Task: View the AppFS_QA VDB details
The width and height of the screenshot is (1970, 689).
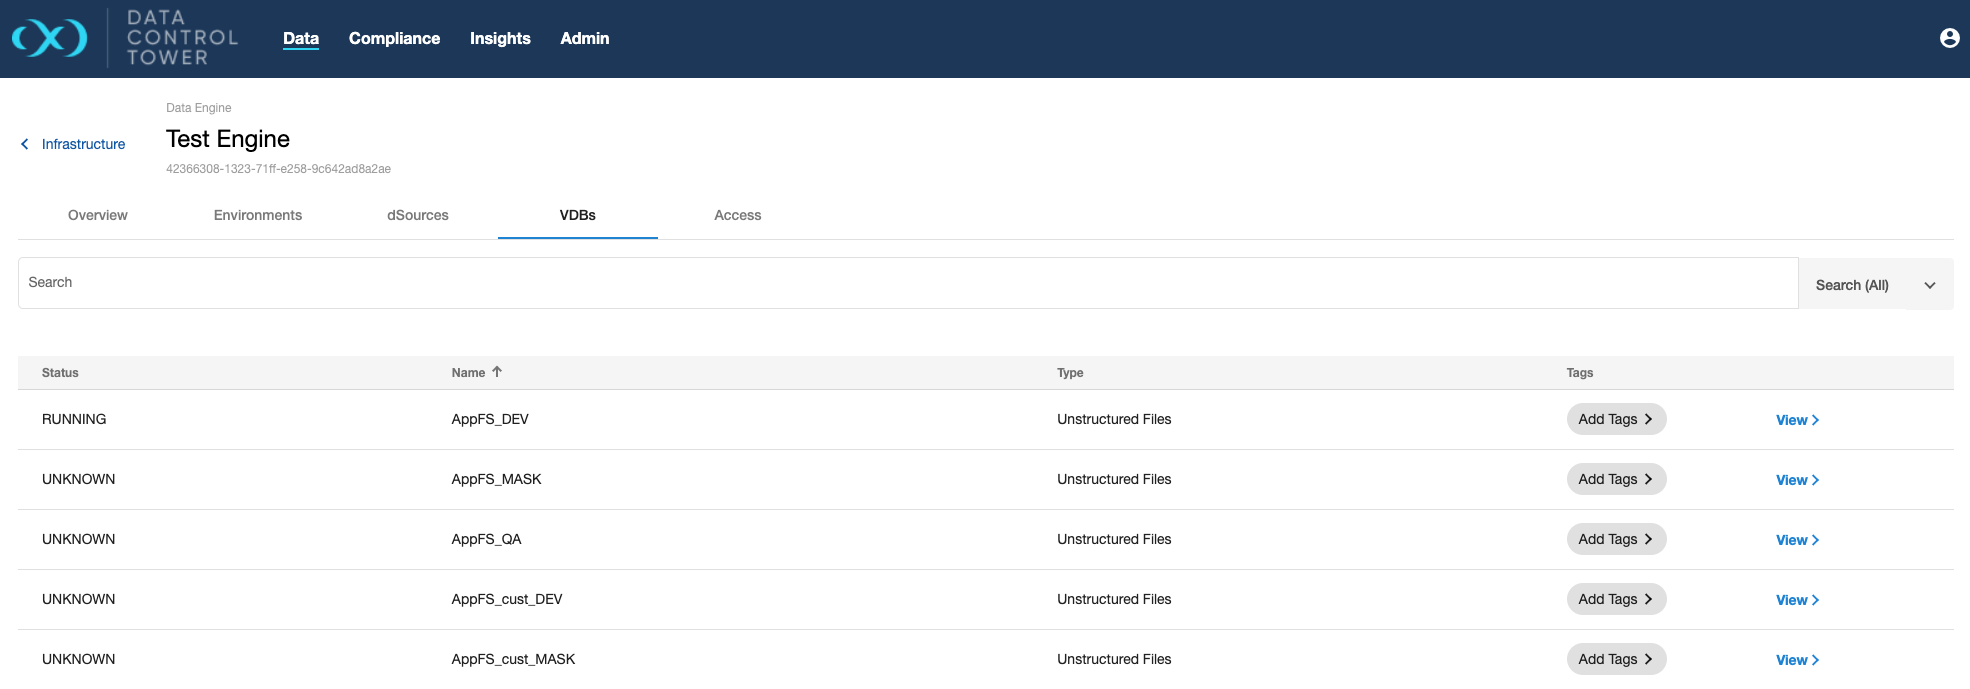Action: click(x=1796, y=540)
